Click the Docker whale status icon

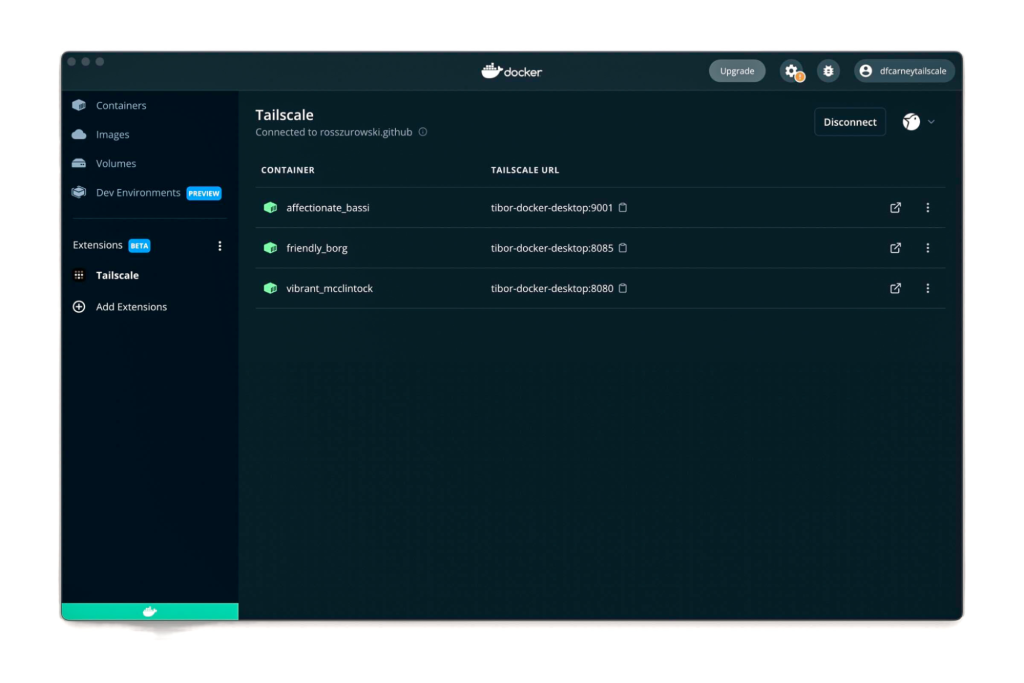point(150,611)
